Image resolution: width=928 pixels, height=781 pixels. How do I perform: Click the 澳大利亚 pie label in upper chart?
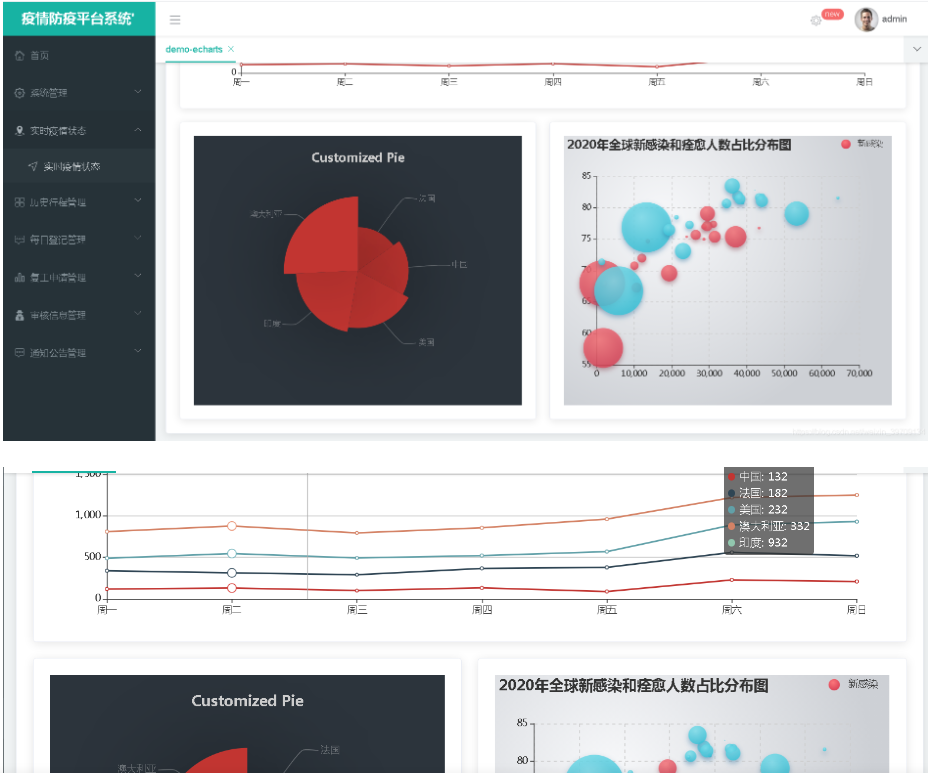click(x=266, y=214)
